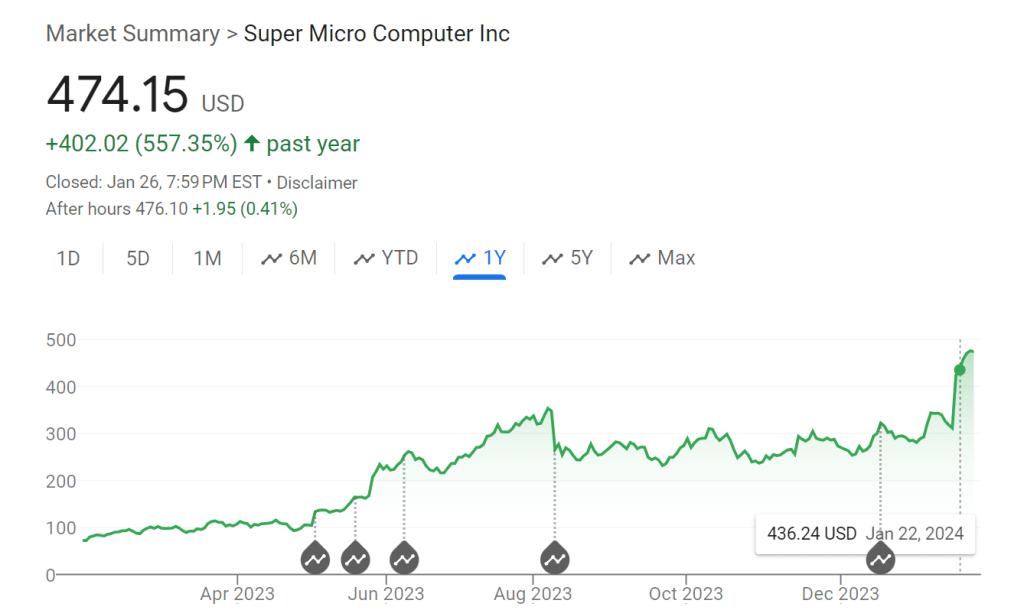Select the YTD range tab
The height and width of the screenshot is (610, 1024).
(386, 259)
